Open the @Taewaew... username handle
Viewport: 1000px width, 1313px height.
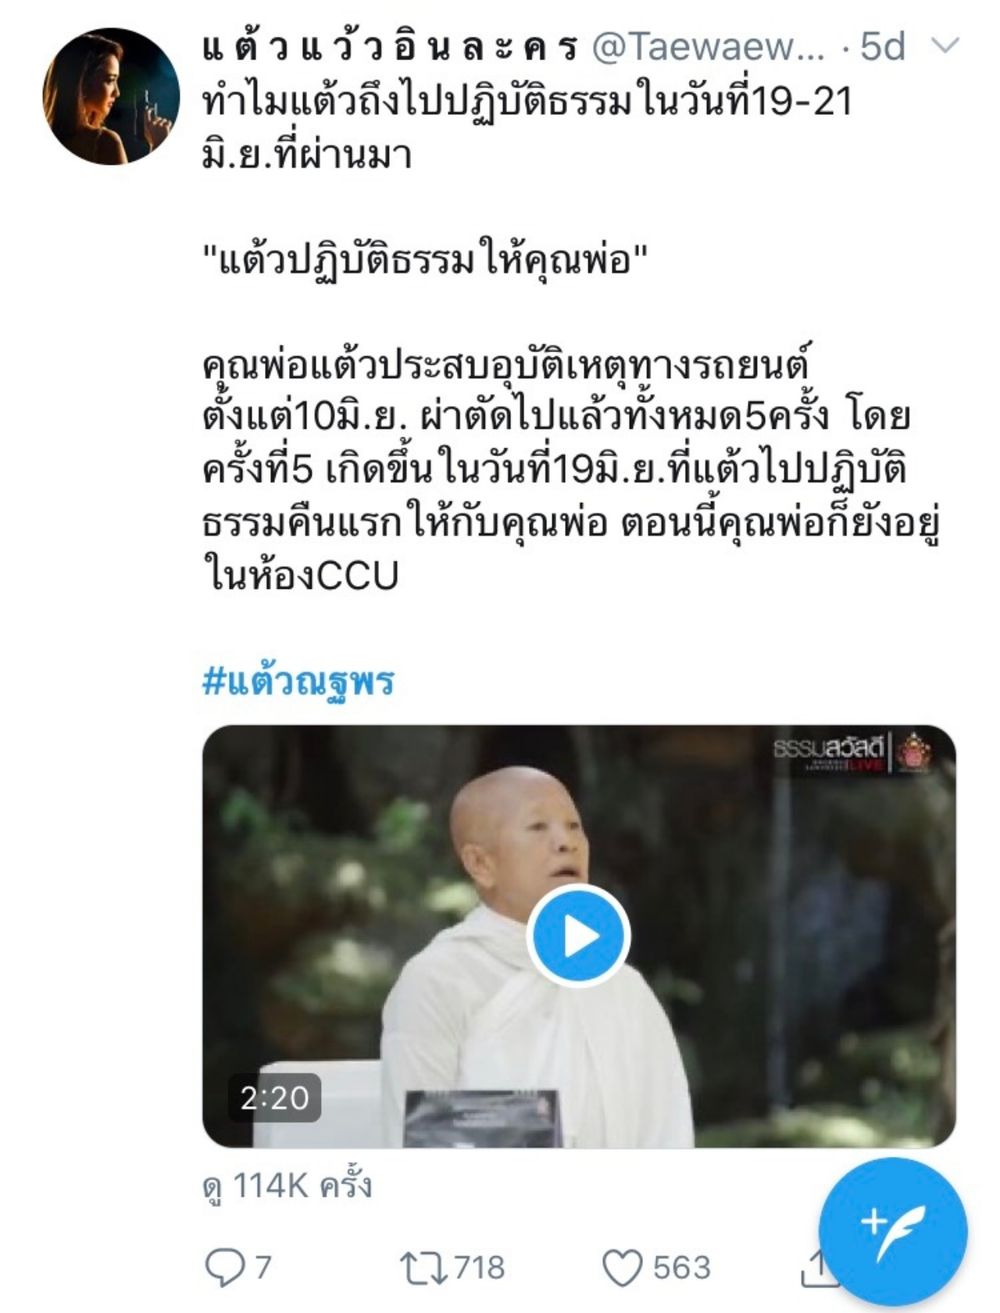(709, 46)
